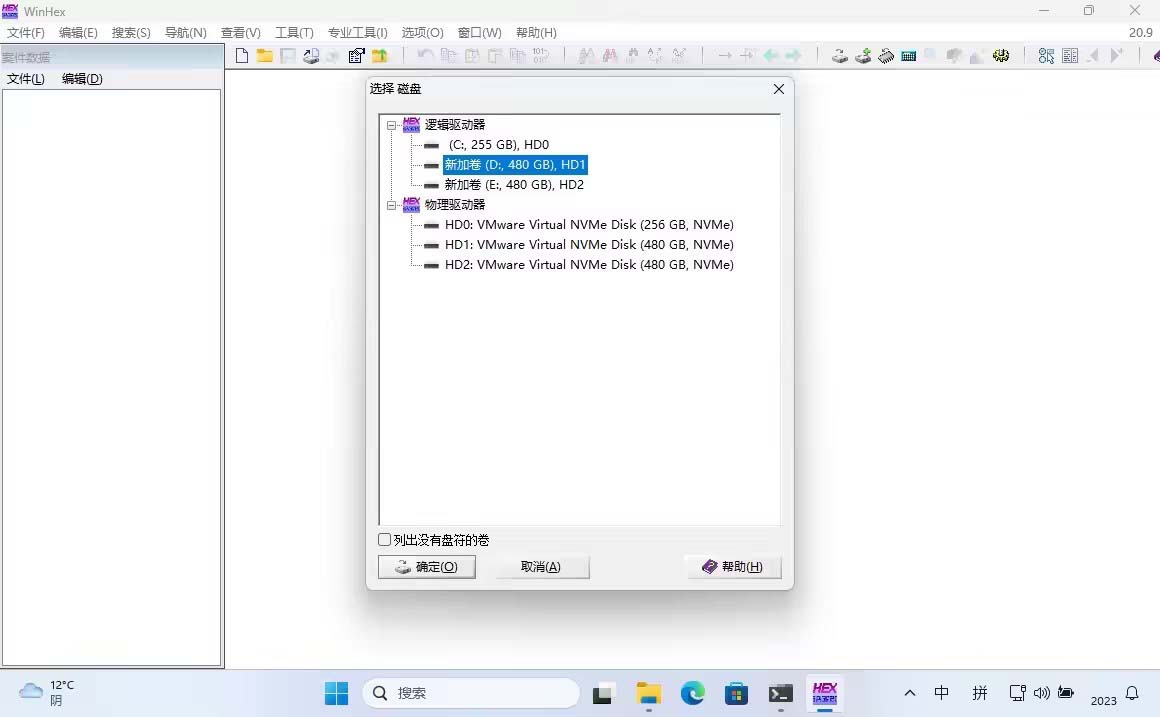
Task: Click the Find hex values red binoculars icon
Action: [610, 55]
